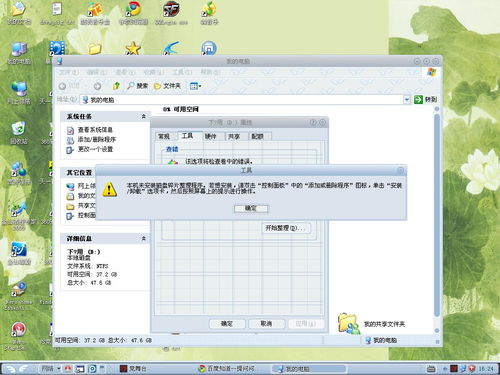Open 回收站 desktop icon
Image resolution: width=500 pixels, height=375 pixels.
tap(18, 132)
